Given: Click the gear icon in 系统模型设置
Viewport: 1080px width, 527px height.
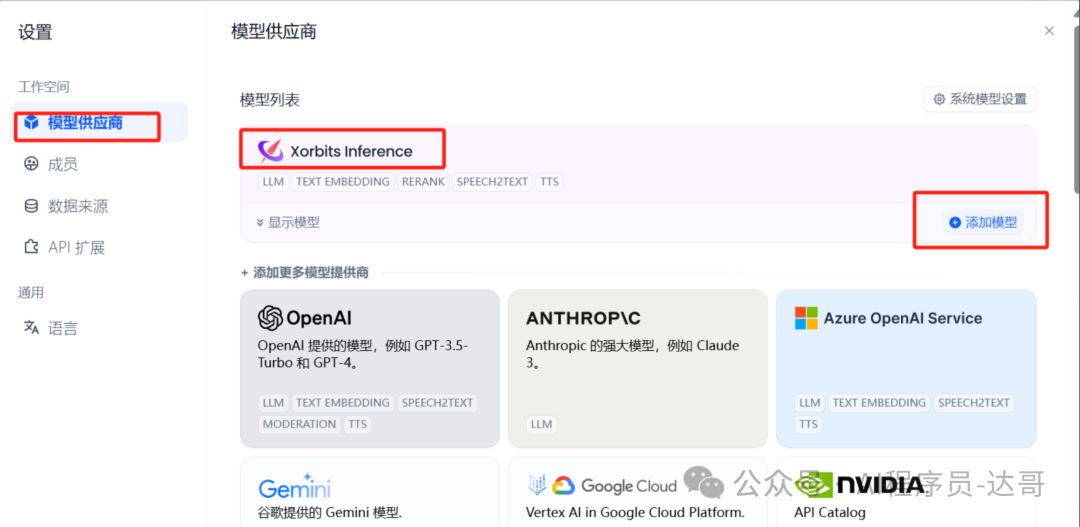Looking at the screenshot, I should 939,99.
